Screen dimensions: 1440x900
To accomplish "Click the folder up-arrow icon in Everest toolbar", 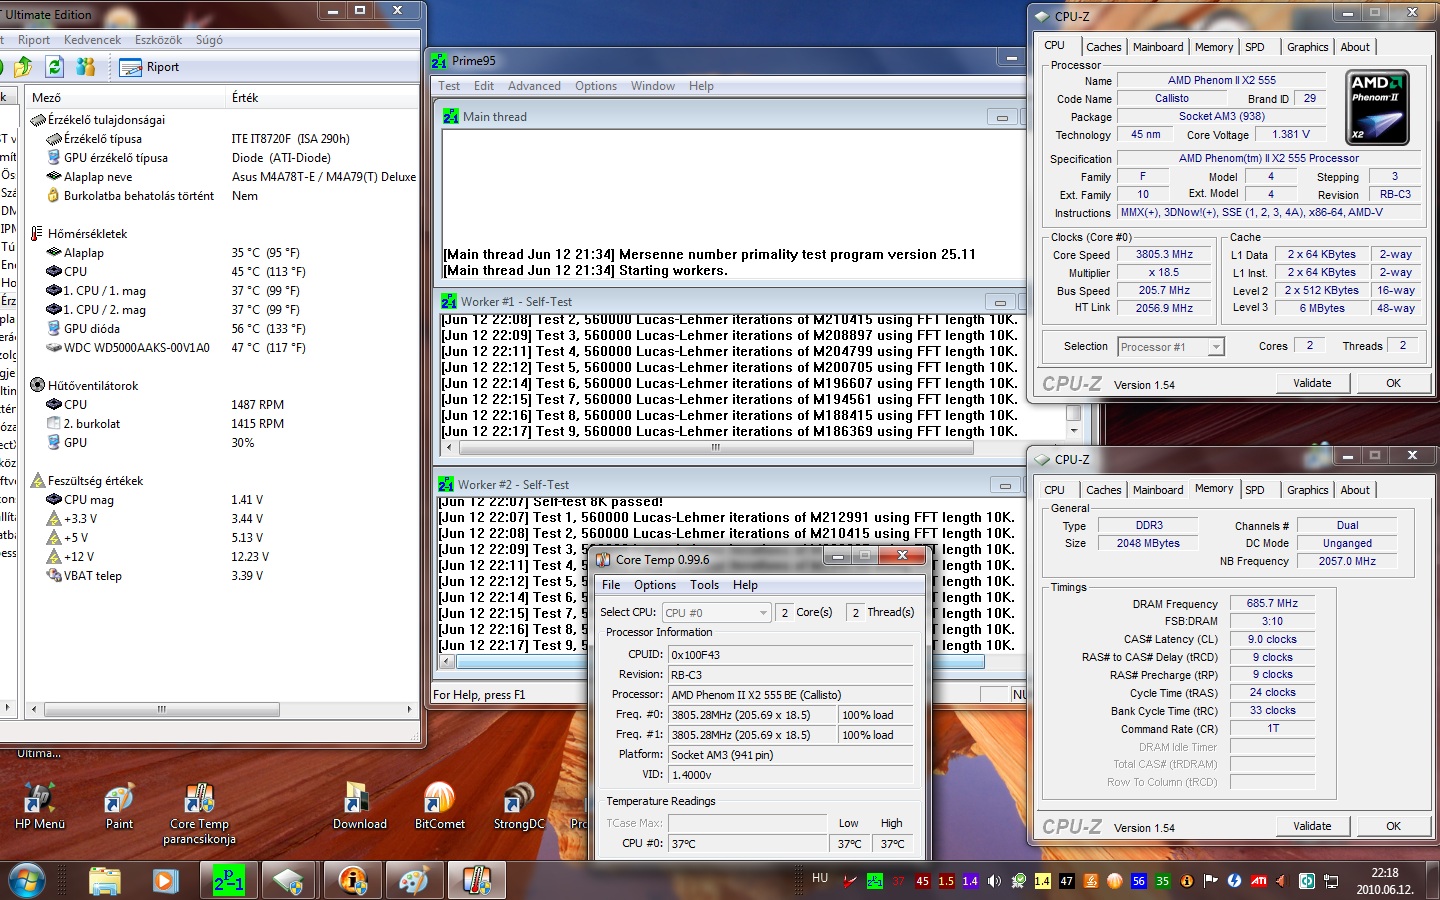I will tap(23, 67).
